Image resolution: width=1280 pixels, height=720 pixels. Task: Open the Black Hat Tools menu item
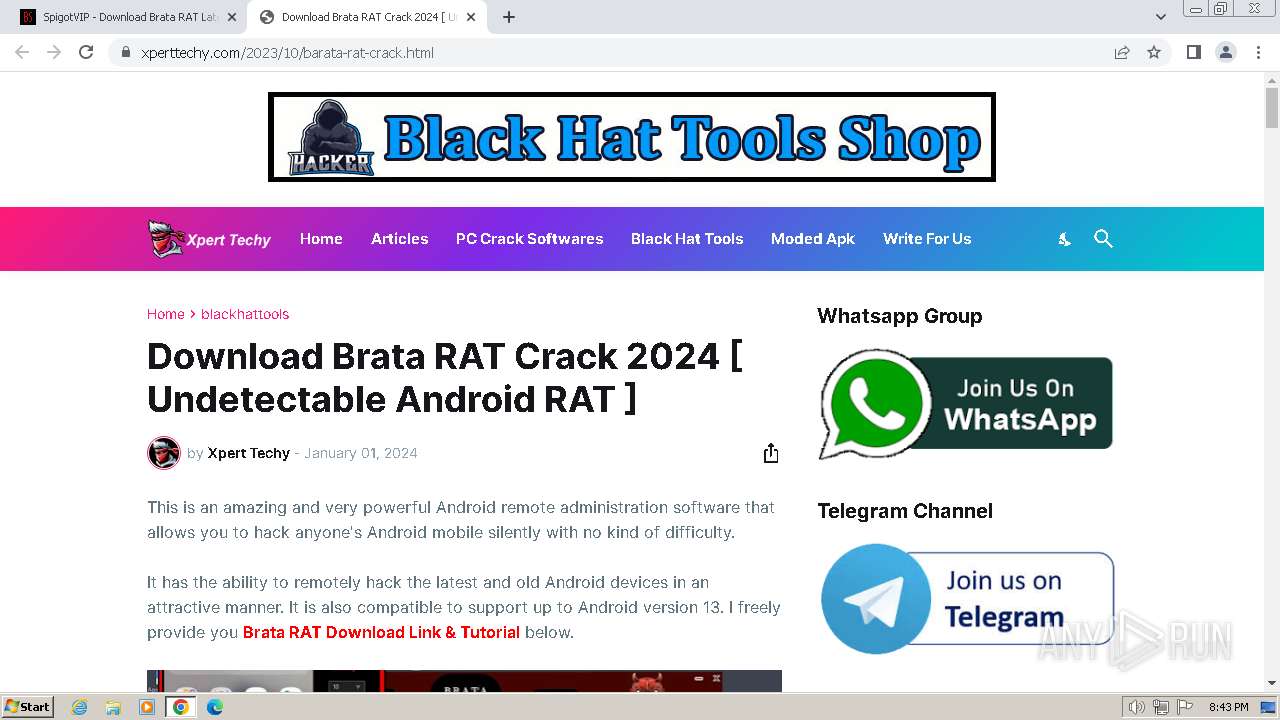click(687, 239)
